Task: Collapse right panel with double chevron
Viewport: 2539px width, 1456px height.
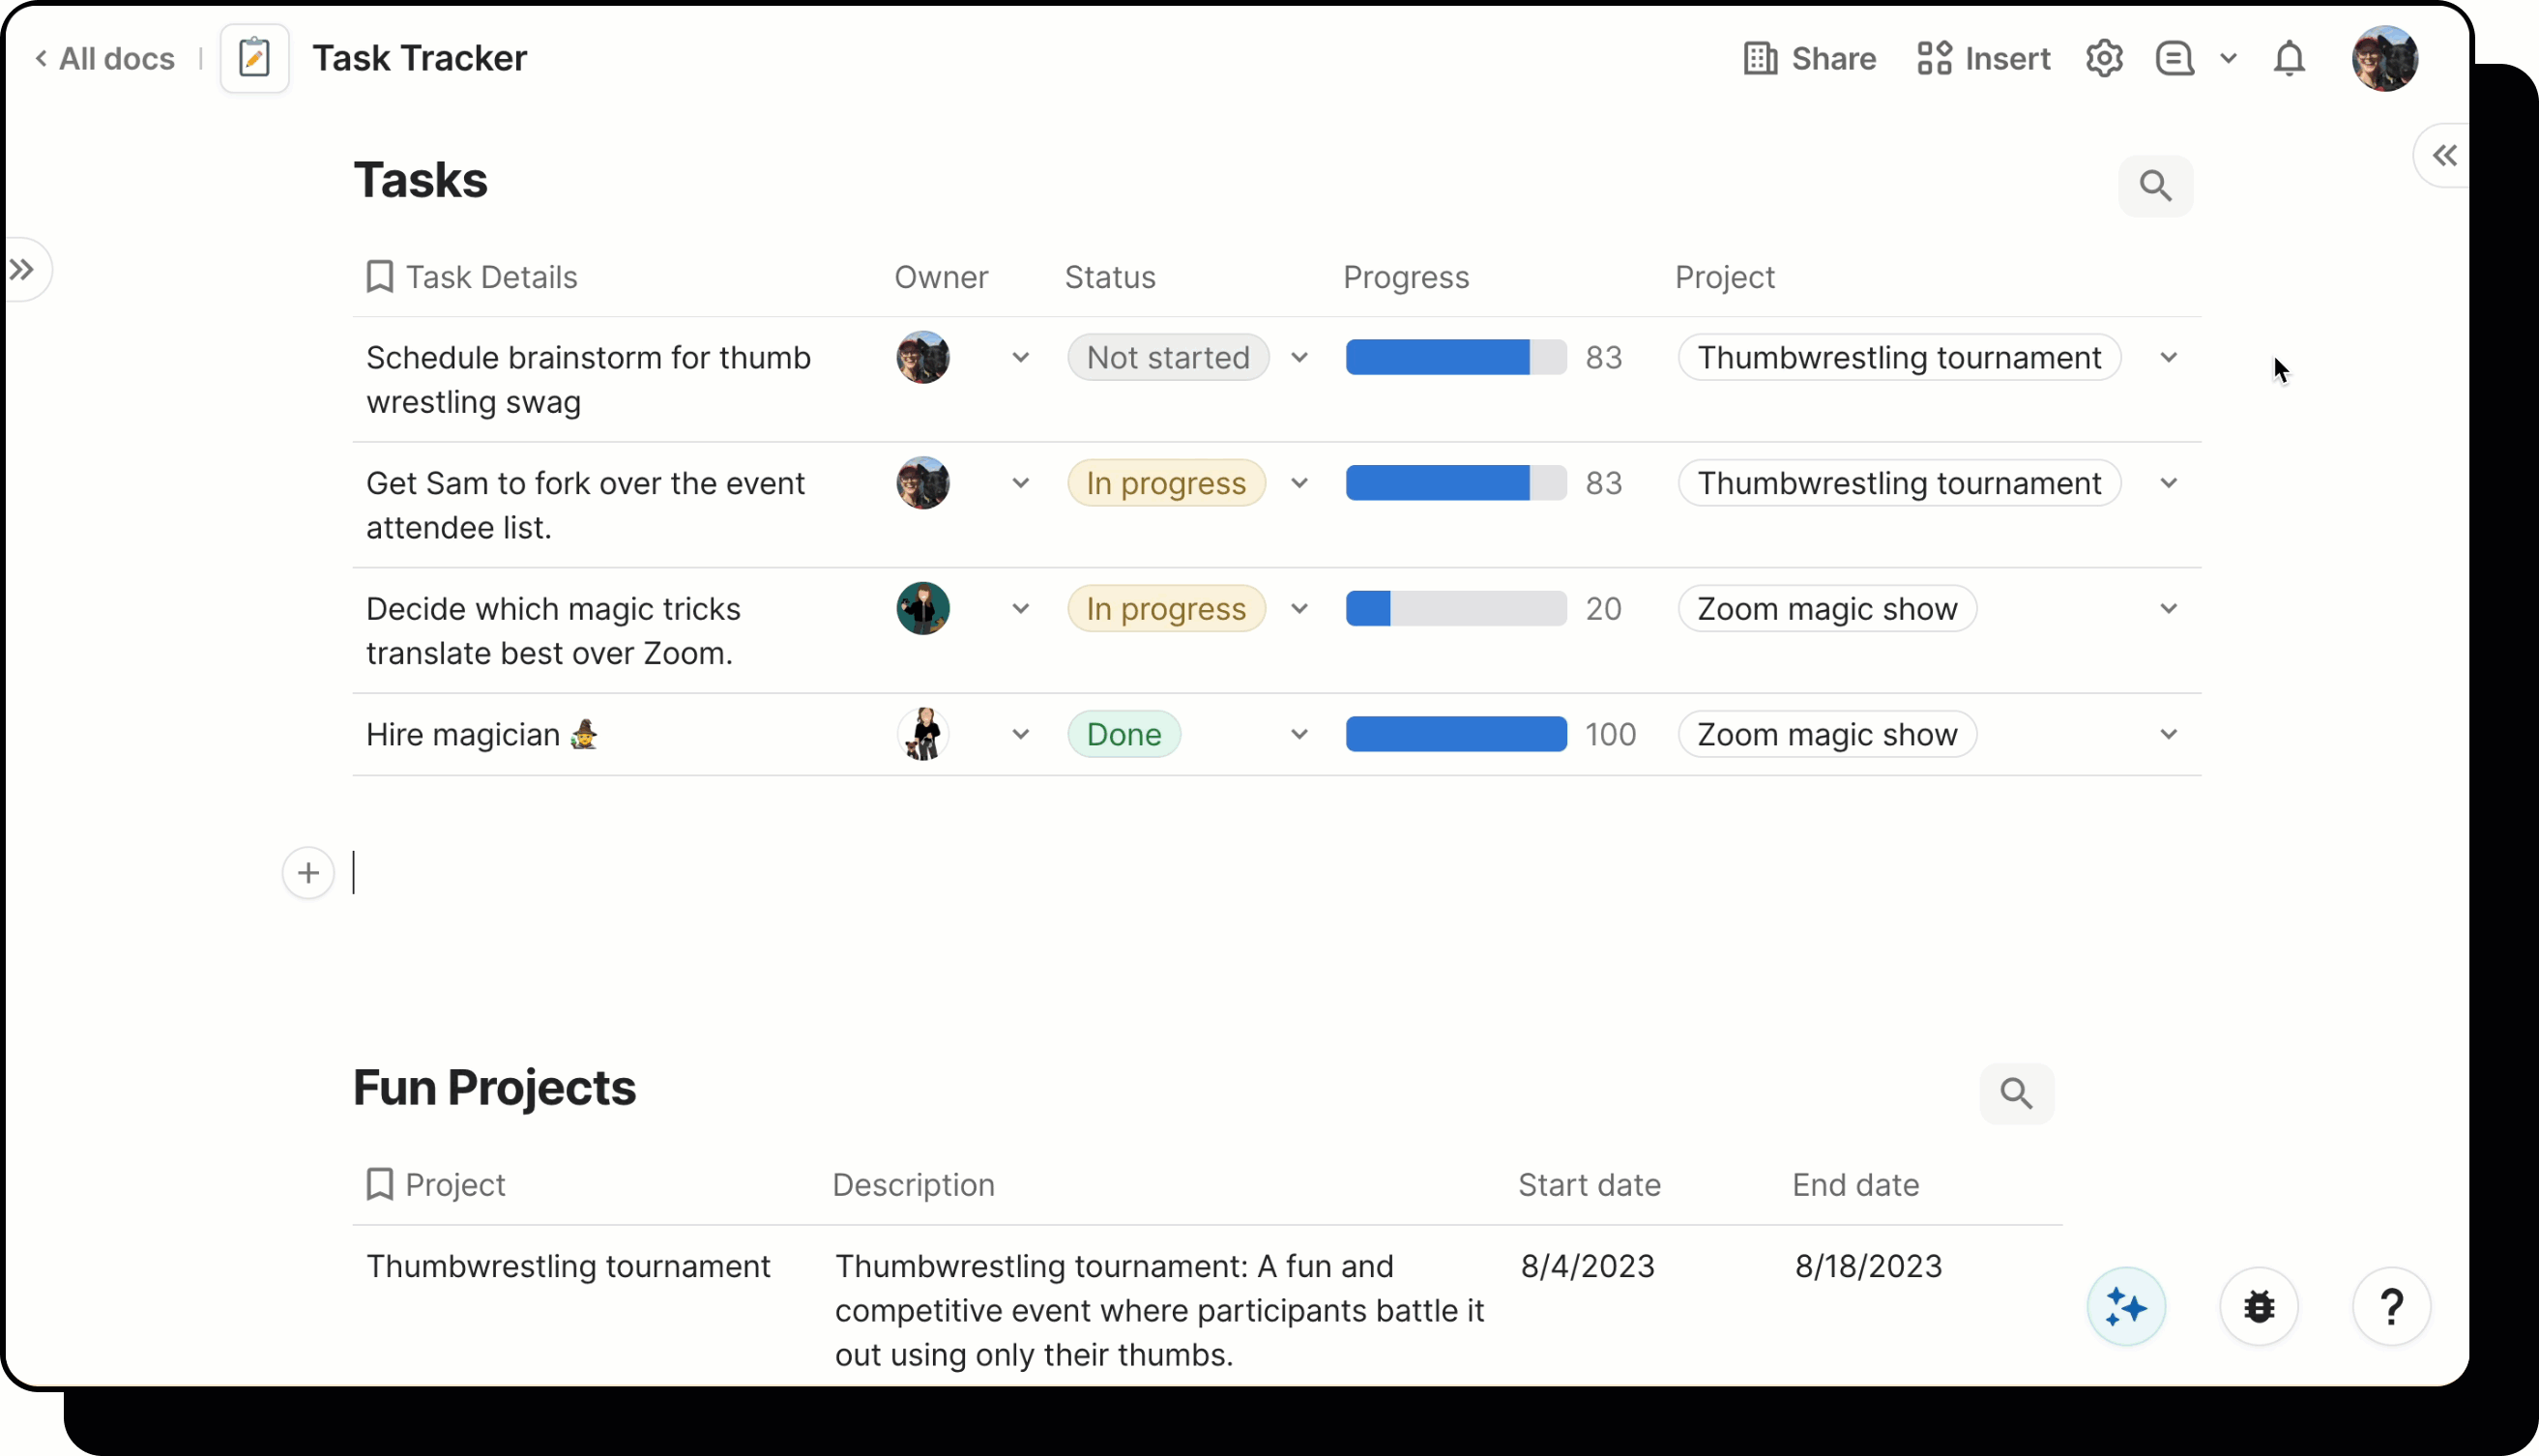Action: point(2445,156)
